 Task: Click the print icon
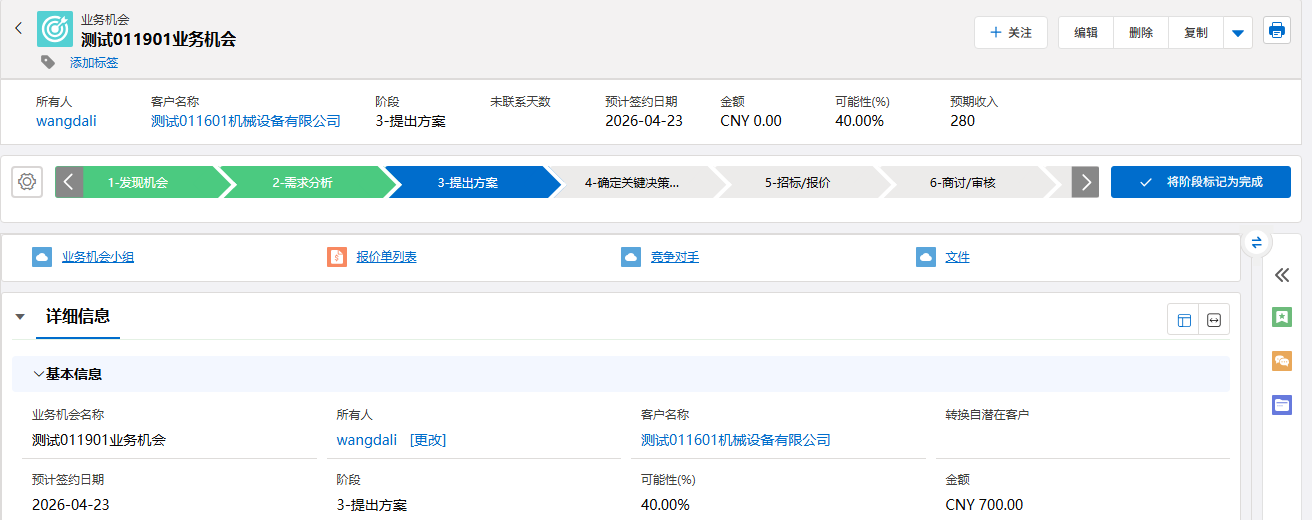[1276, 31]
